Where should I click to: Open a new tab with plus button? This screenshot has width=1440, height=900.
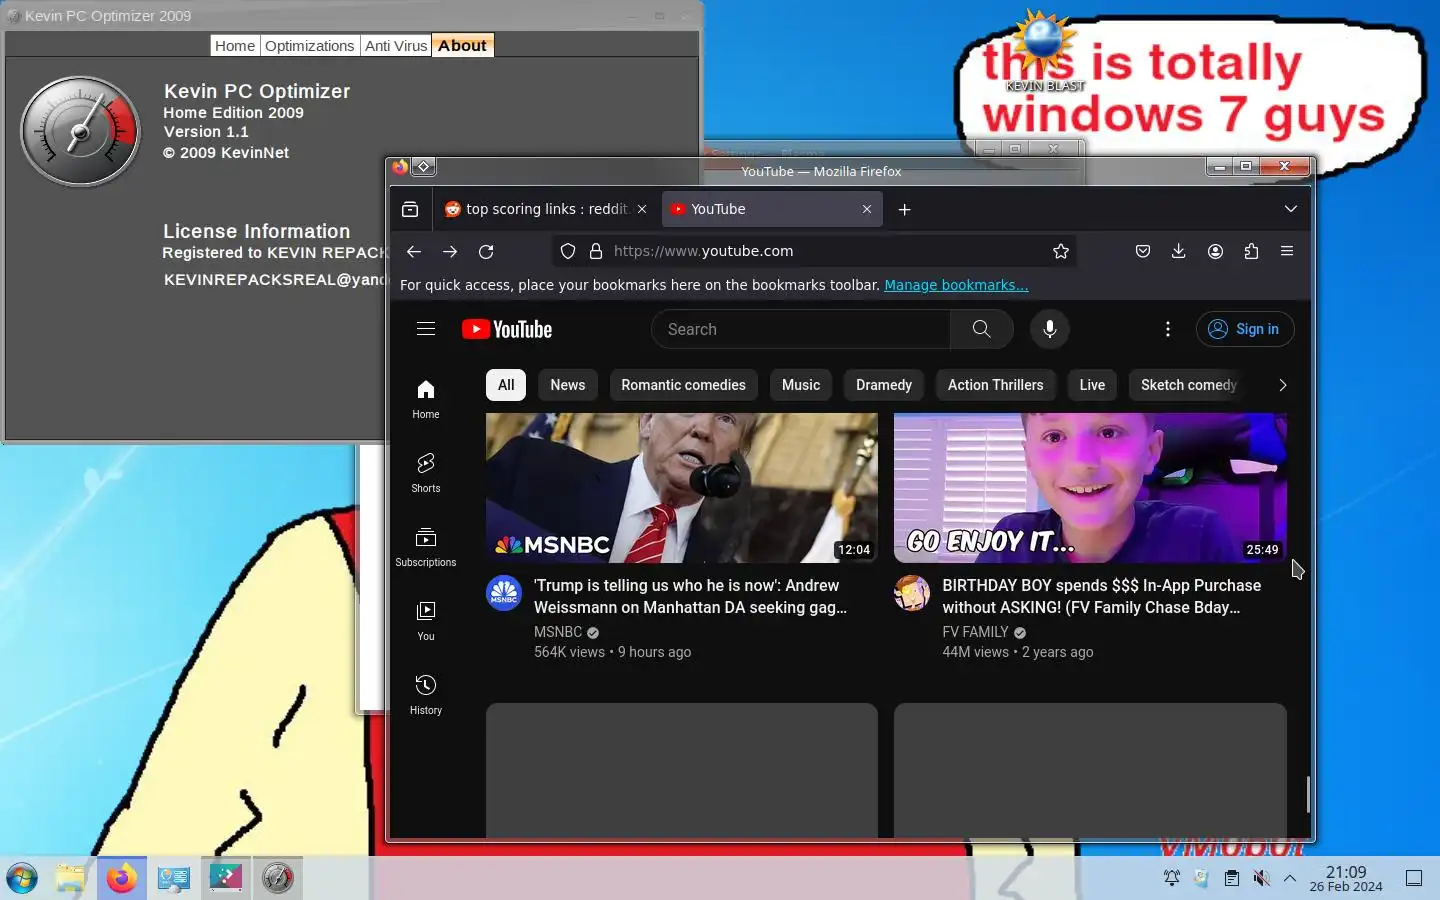(904, 209)
